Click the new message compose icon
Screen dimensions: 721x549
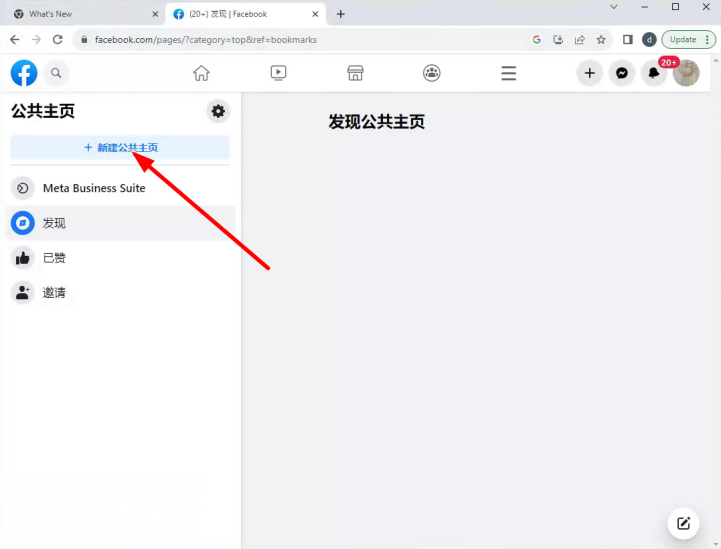pos(683,523)
